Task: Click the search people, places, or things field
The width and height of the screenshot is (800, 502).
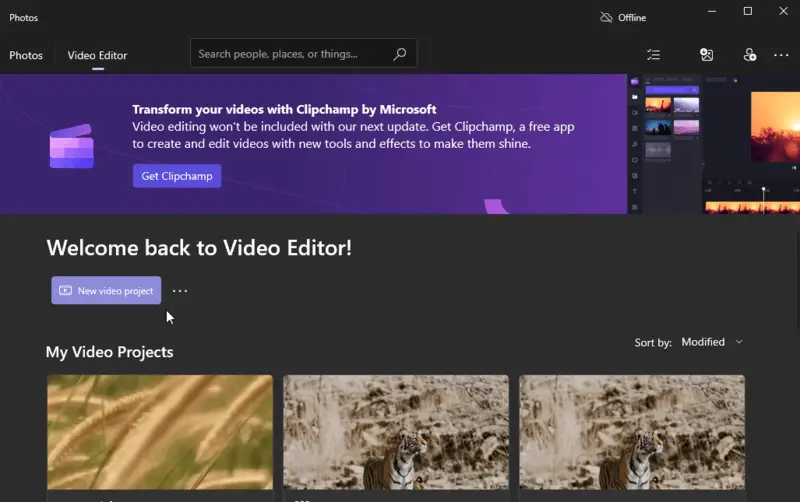Action: click(303, 53)
